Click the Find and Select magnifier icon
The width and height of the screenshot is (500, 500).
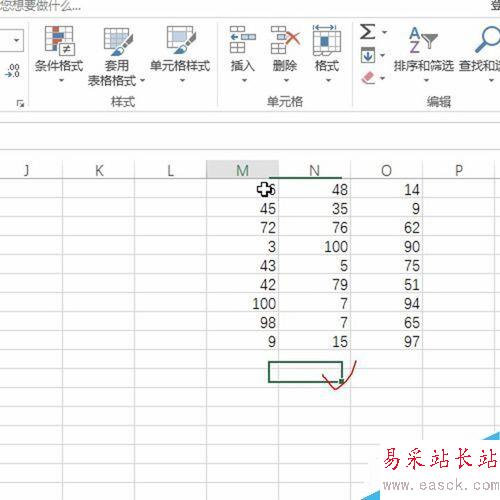coord(487,39)
